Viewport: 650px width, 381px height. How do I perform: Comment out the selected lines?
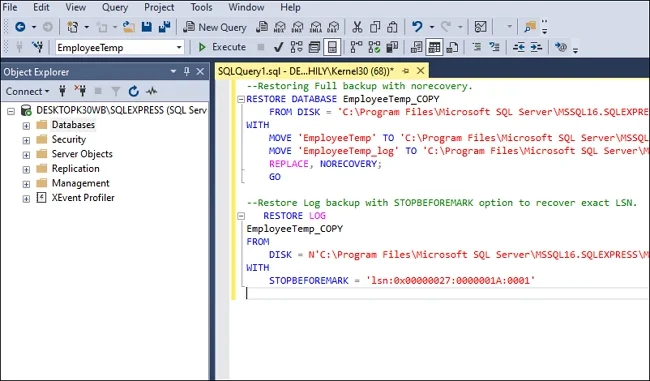(477, 47)
